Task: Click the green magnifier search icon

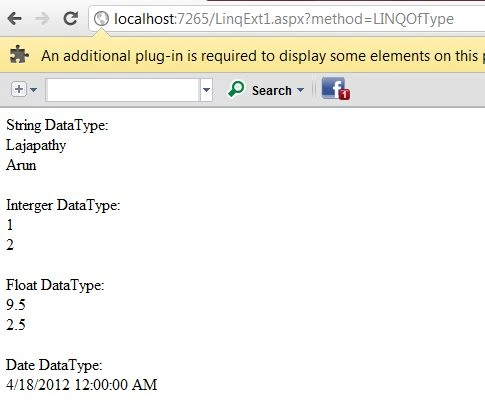Action: [236, 89]
